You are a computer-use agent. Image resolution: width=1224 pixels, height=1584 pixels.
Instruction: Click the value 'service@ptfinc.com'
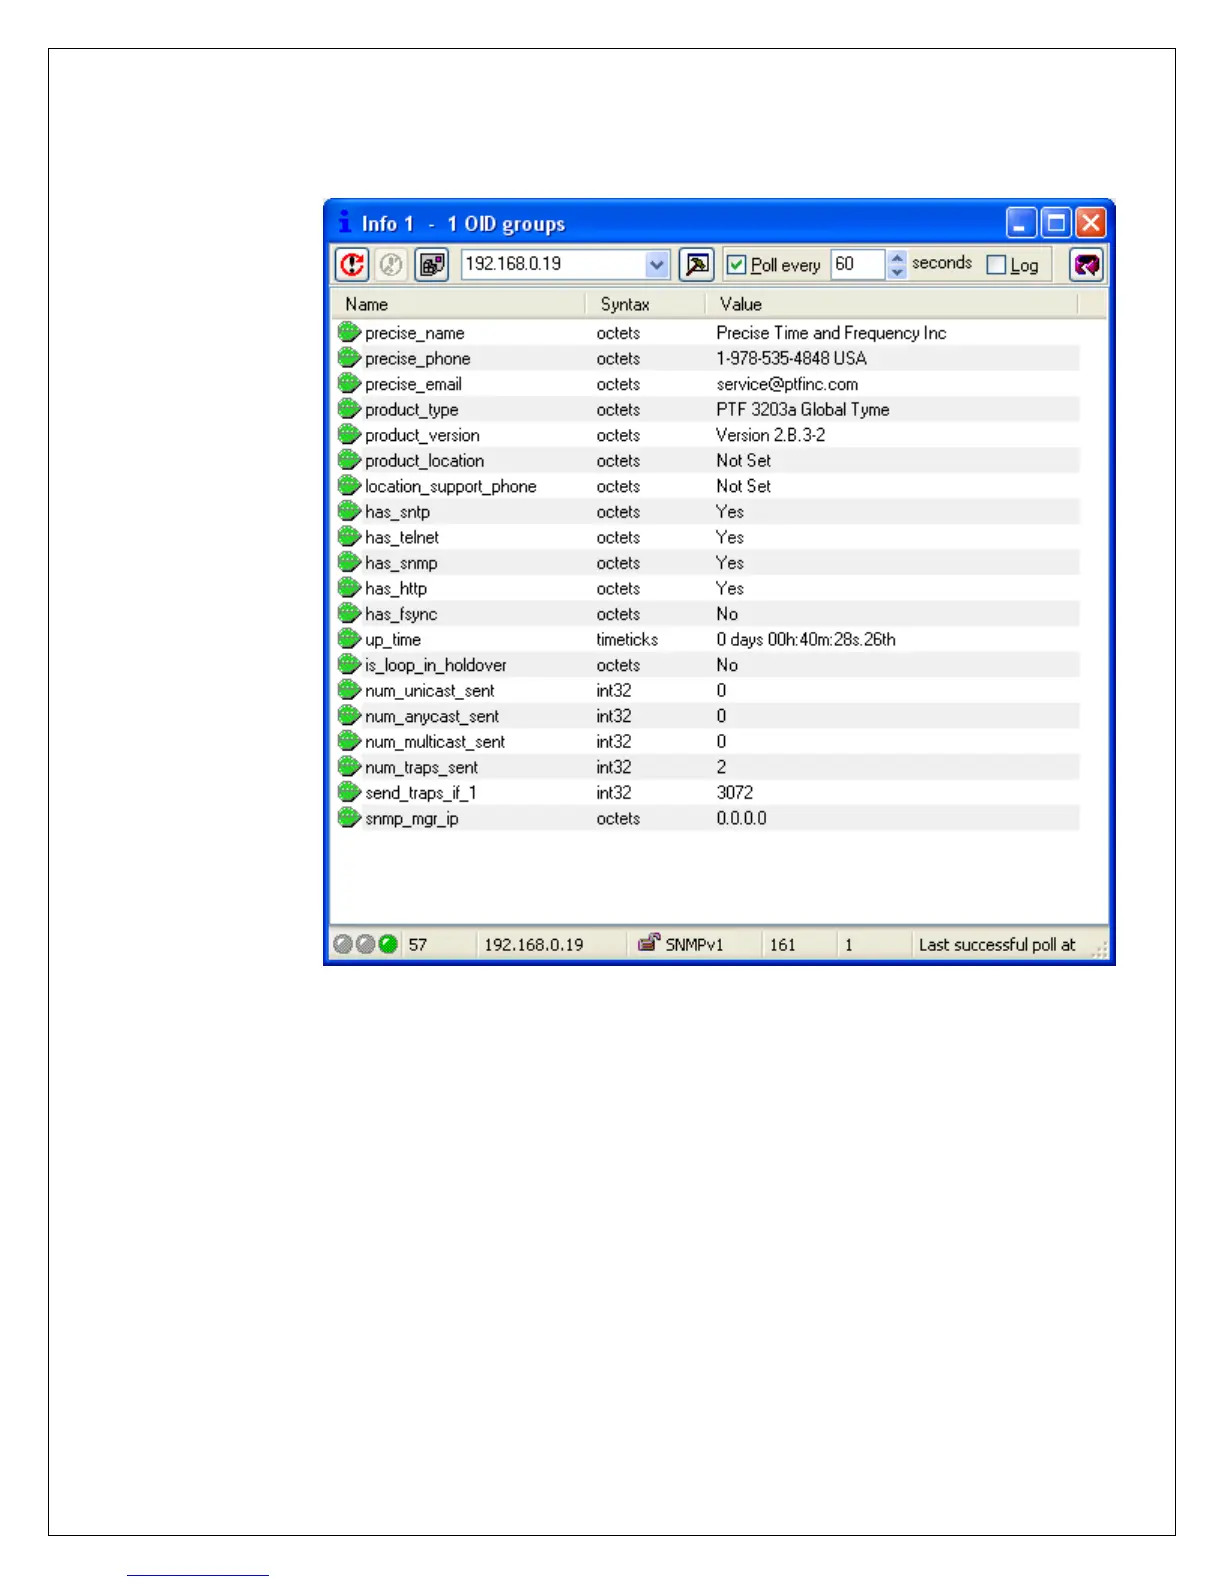coord(787,384)
